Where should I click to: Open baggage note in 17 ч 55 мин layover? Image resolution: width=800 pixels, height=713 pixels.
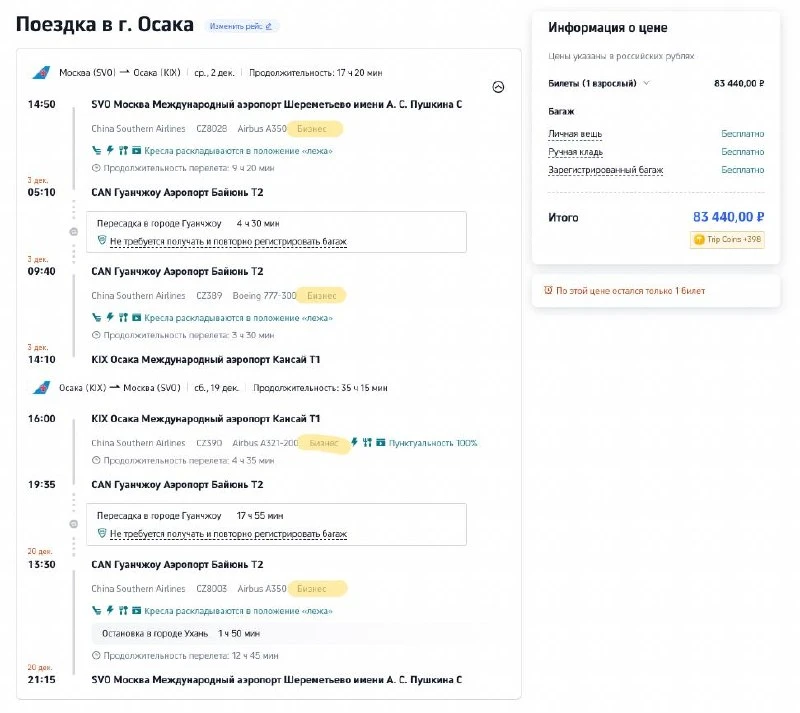click(x=228, y=534)
